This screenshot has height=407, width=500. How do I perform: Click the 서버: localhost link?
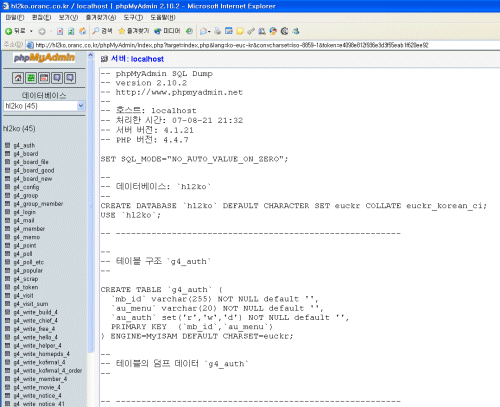[x=137, y=59]
